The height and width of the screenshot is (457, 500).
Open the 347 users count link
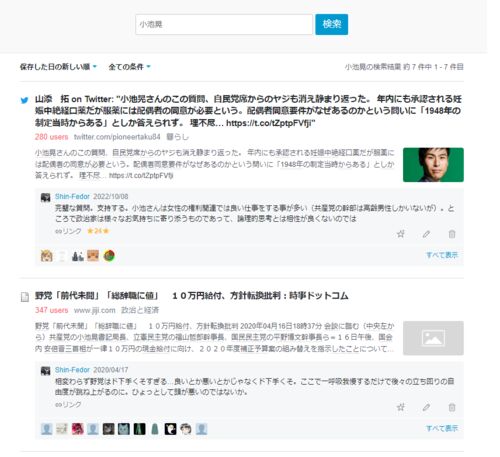tap(51, 310)
